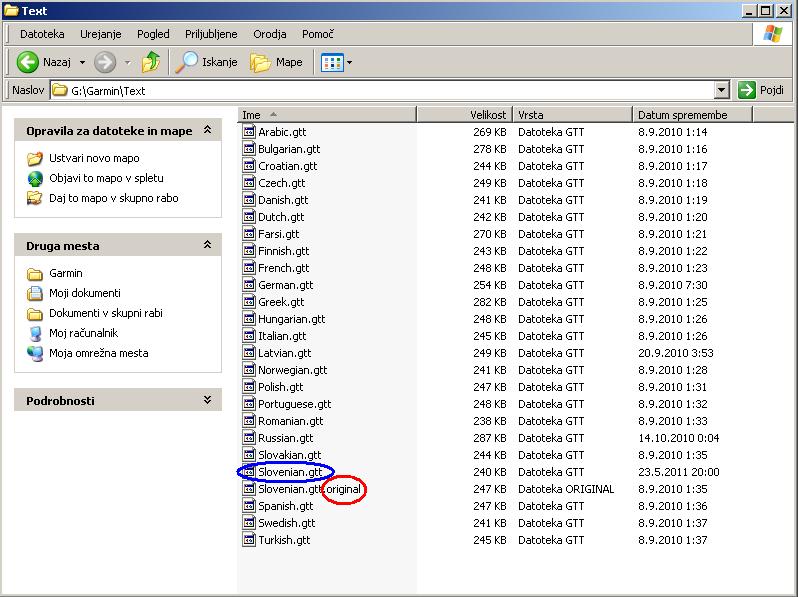Select the Italian.gtt file icon
Image resolution: width=798 pixels, height=597 pixels.
coord(249,336)
